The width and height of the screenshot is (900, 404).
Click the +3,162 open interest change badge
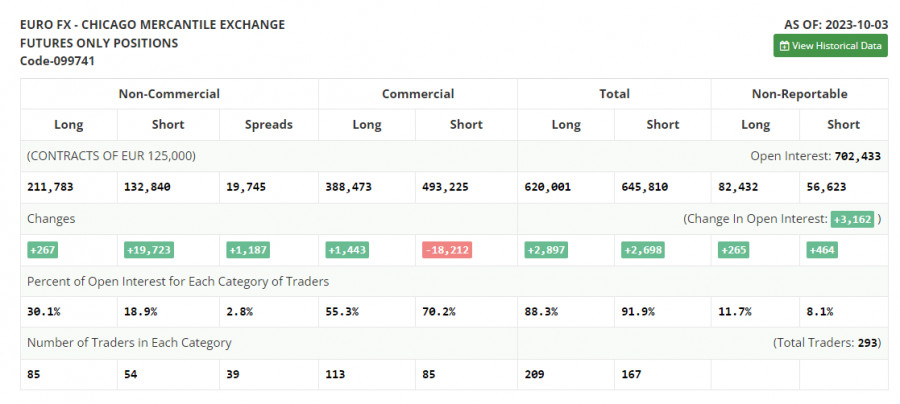[853, 219]
